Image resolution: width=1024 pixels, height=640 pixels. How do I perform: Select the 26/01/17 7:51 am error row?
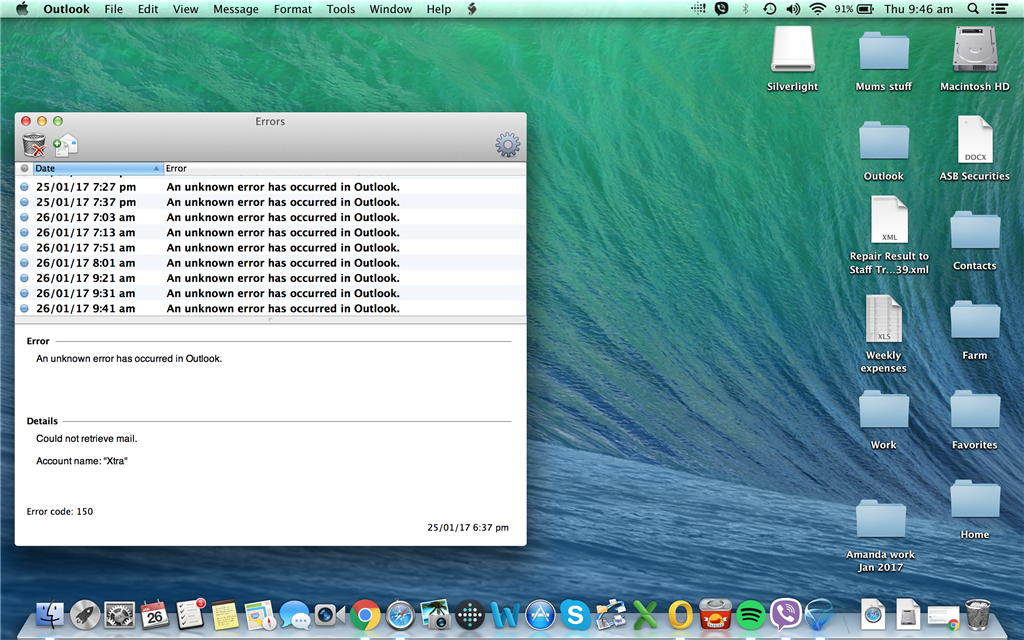coord(270,248)
